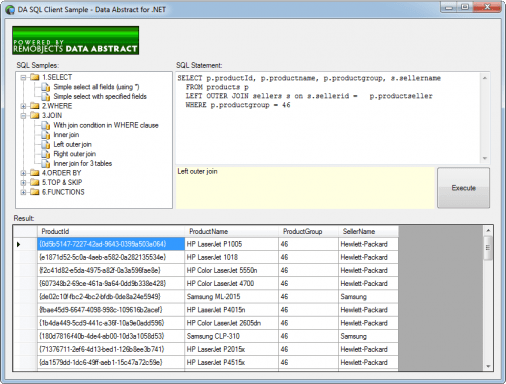Click row header of HP LaserJet P1005 row

pyautogui.click(x=25, y=244)
